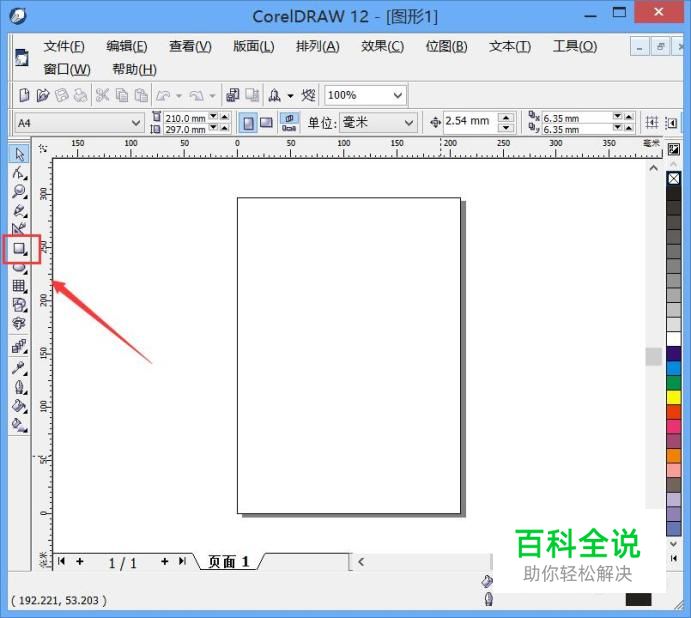Create a new document
691x618 pixels.
click(24, 95)
